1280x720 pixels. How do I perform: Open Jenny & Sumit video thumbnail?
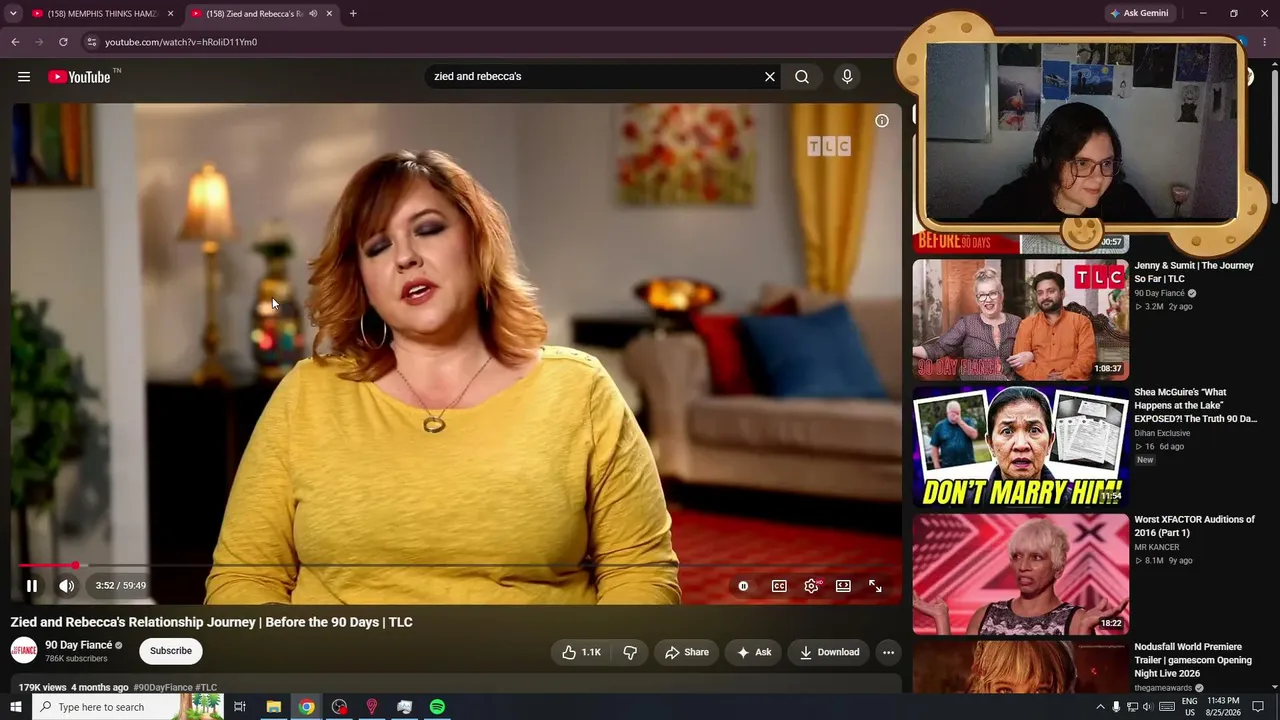click(x=1020, y=320)
